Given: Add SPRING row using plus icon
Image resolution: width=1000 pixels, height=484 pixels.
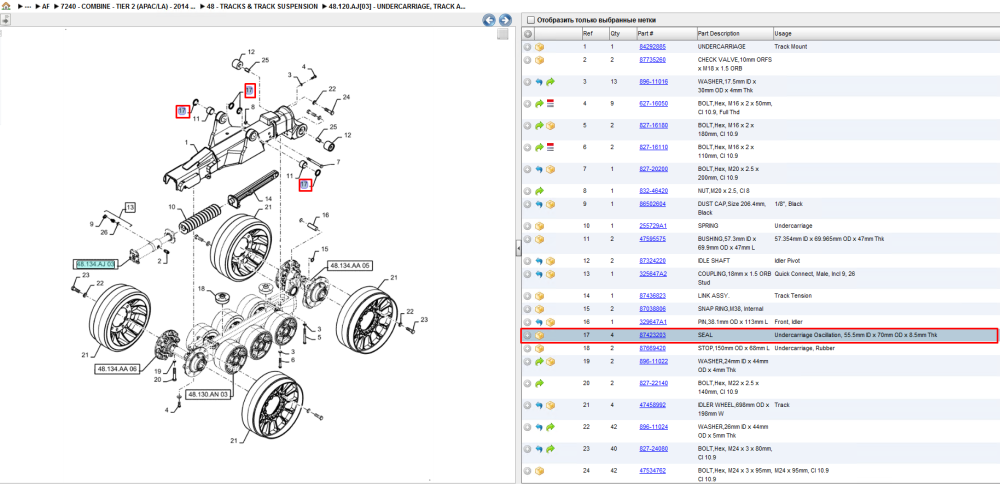Looking at the screenshot, I should [x=527, y=226].
